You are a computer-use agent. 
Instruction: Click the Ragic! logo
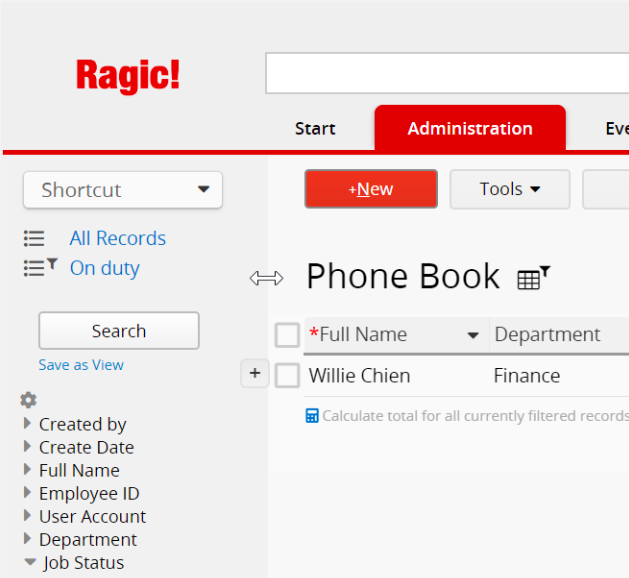[128, 76]
